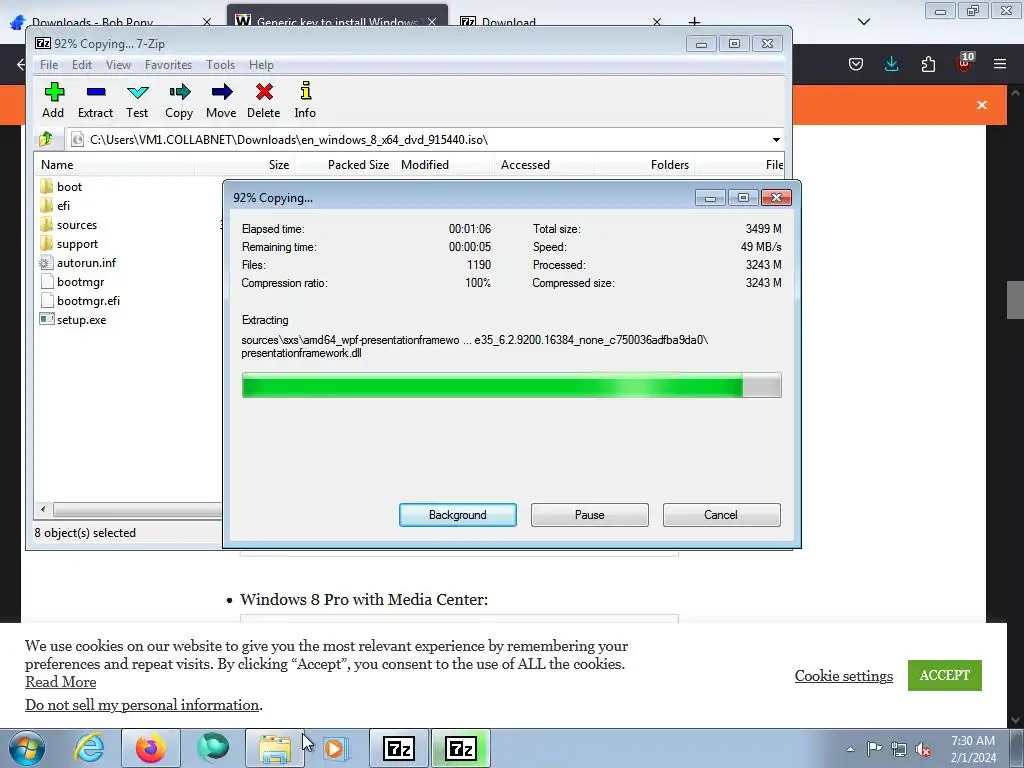Click the Add toolbar icon in 7-Zip

click(x=54, y=101)
